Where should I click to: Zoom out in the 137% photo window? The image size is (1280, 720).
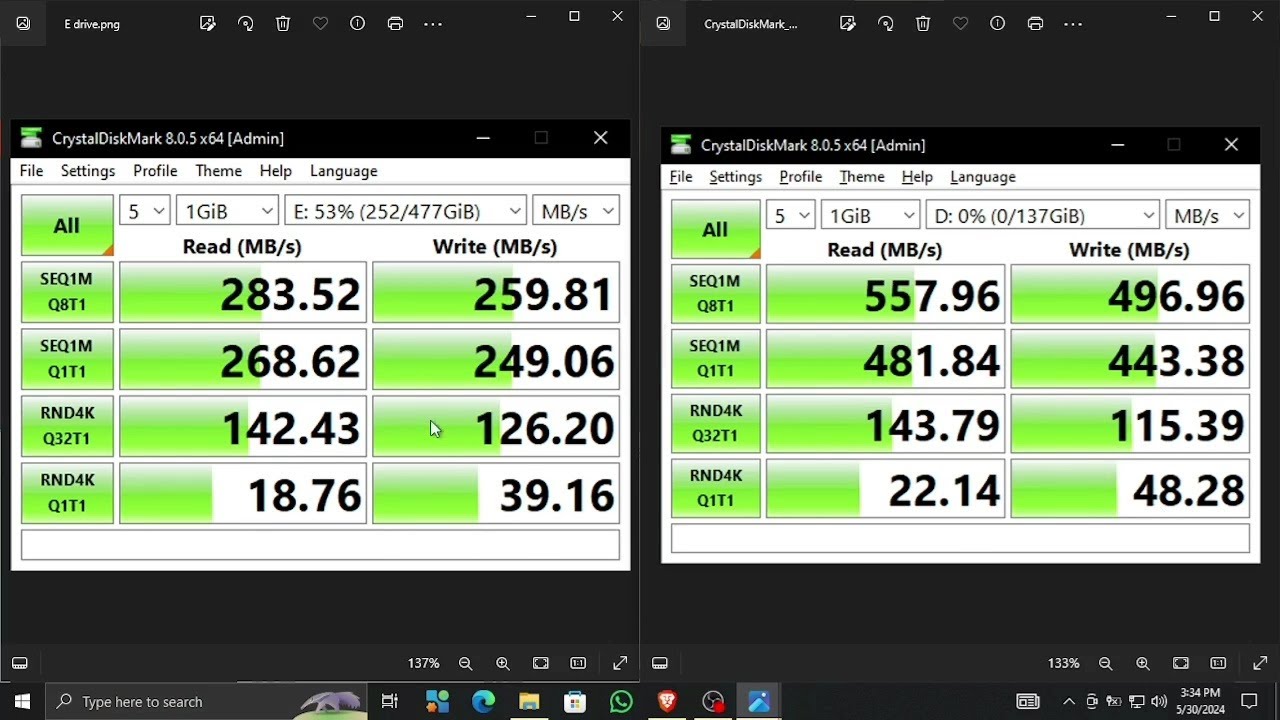465,663
